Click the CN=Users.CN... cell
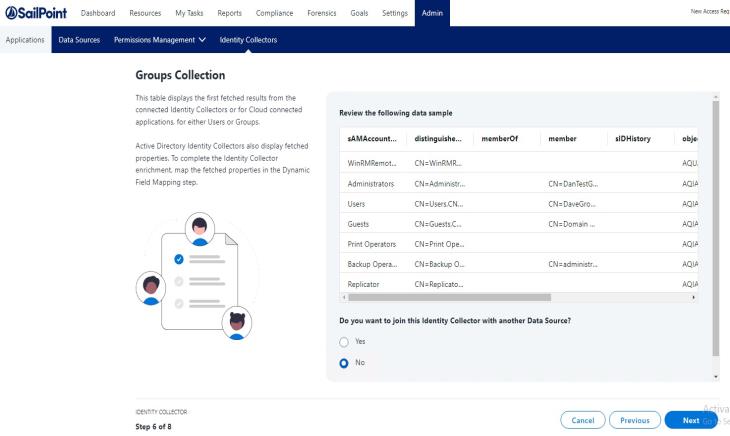 click(x=439, y=204)
